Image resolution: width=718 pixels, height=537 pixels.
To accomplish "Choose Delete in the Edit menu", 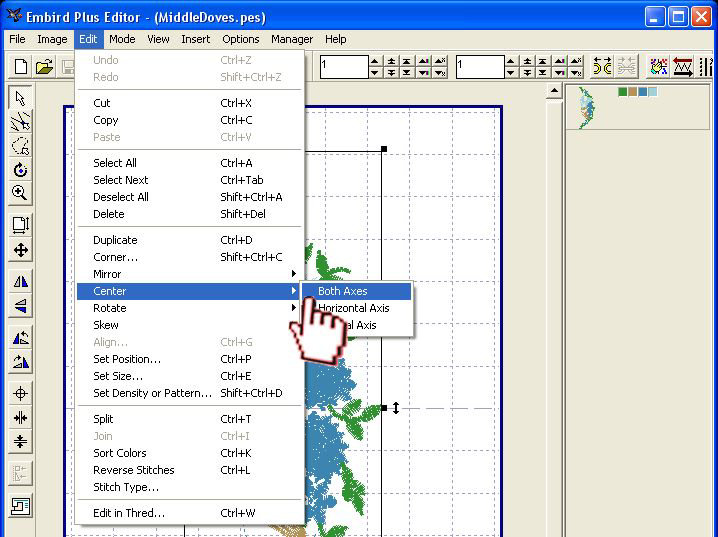I will pyautogui.click(x=190, y=214).
